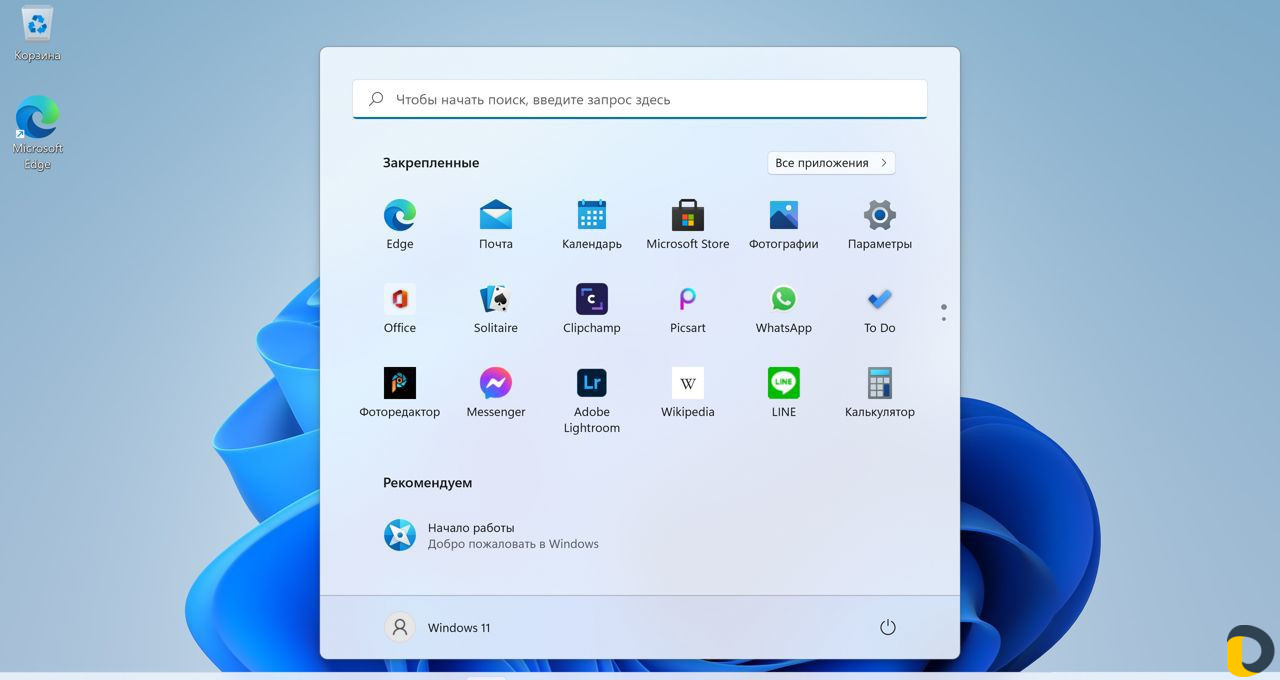This screenshot has height=680, width=1280.
Task: Select the Microsoft Edge desktop shortcut
Action: pyautogui.click(x=38, y=133)
